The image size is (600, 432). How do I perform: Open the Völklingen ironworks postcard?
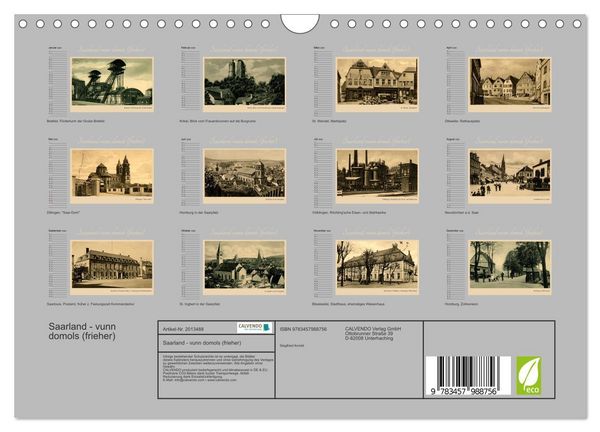[377, 176]
